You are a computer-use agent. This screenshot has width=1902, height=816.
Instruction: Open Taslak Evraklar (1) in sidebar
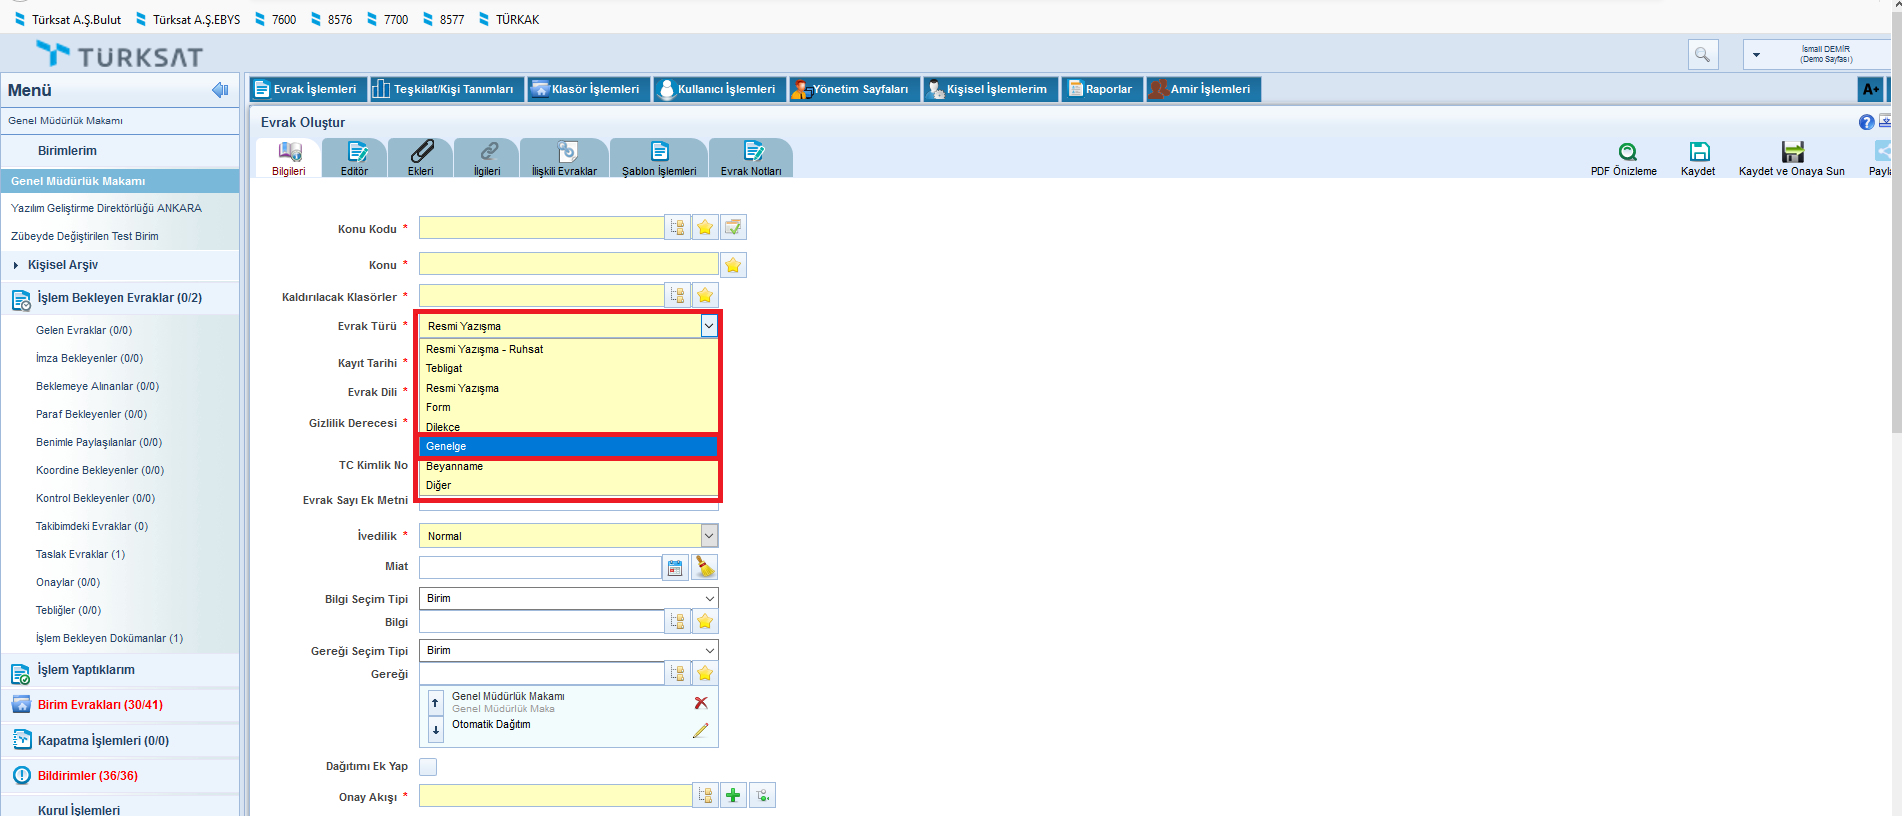coord(80,554)
